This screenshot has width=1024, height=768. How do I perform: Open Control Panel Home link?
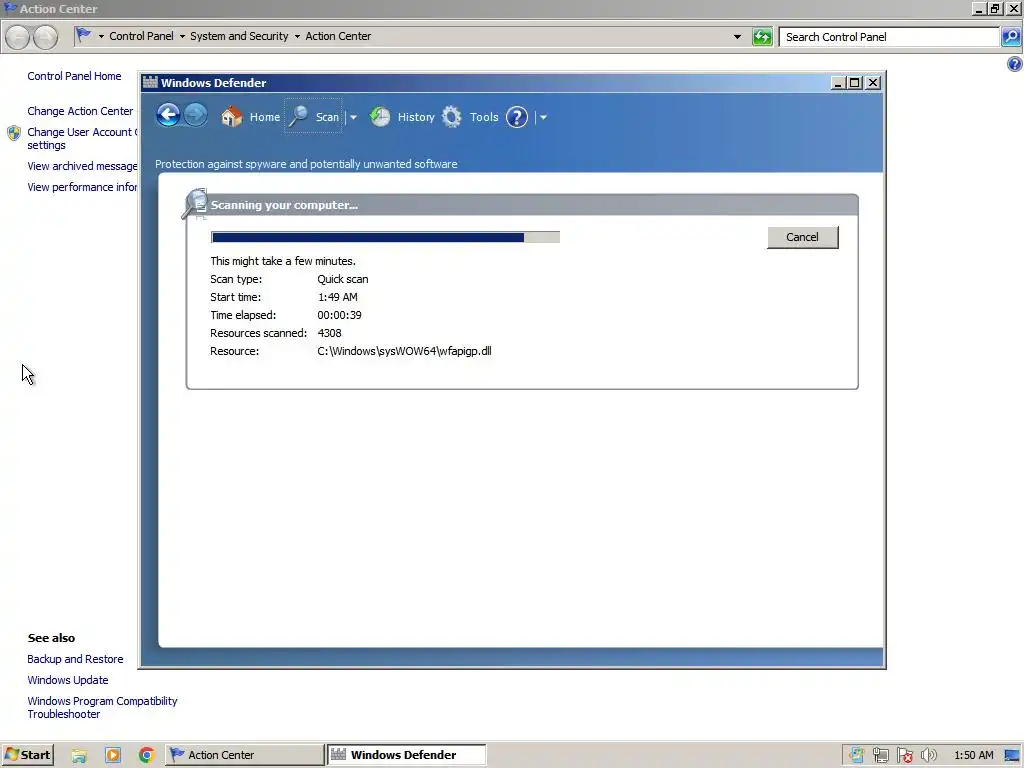click(x=74, y=76)
